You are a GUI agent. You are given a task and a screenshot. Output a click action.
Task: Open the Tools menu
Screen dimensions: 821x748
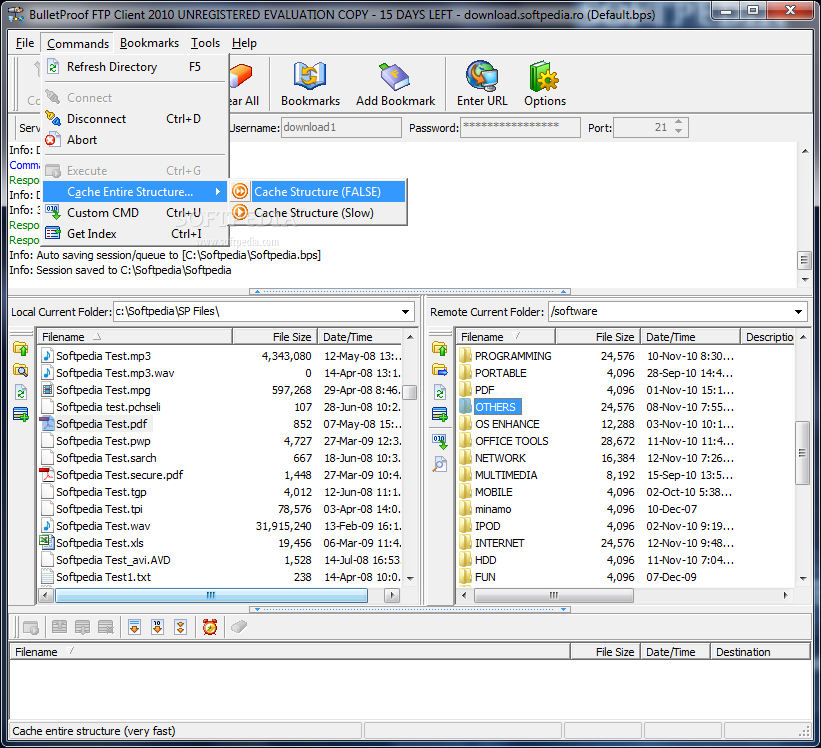click(x=205, y=43)
